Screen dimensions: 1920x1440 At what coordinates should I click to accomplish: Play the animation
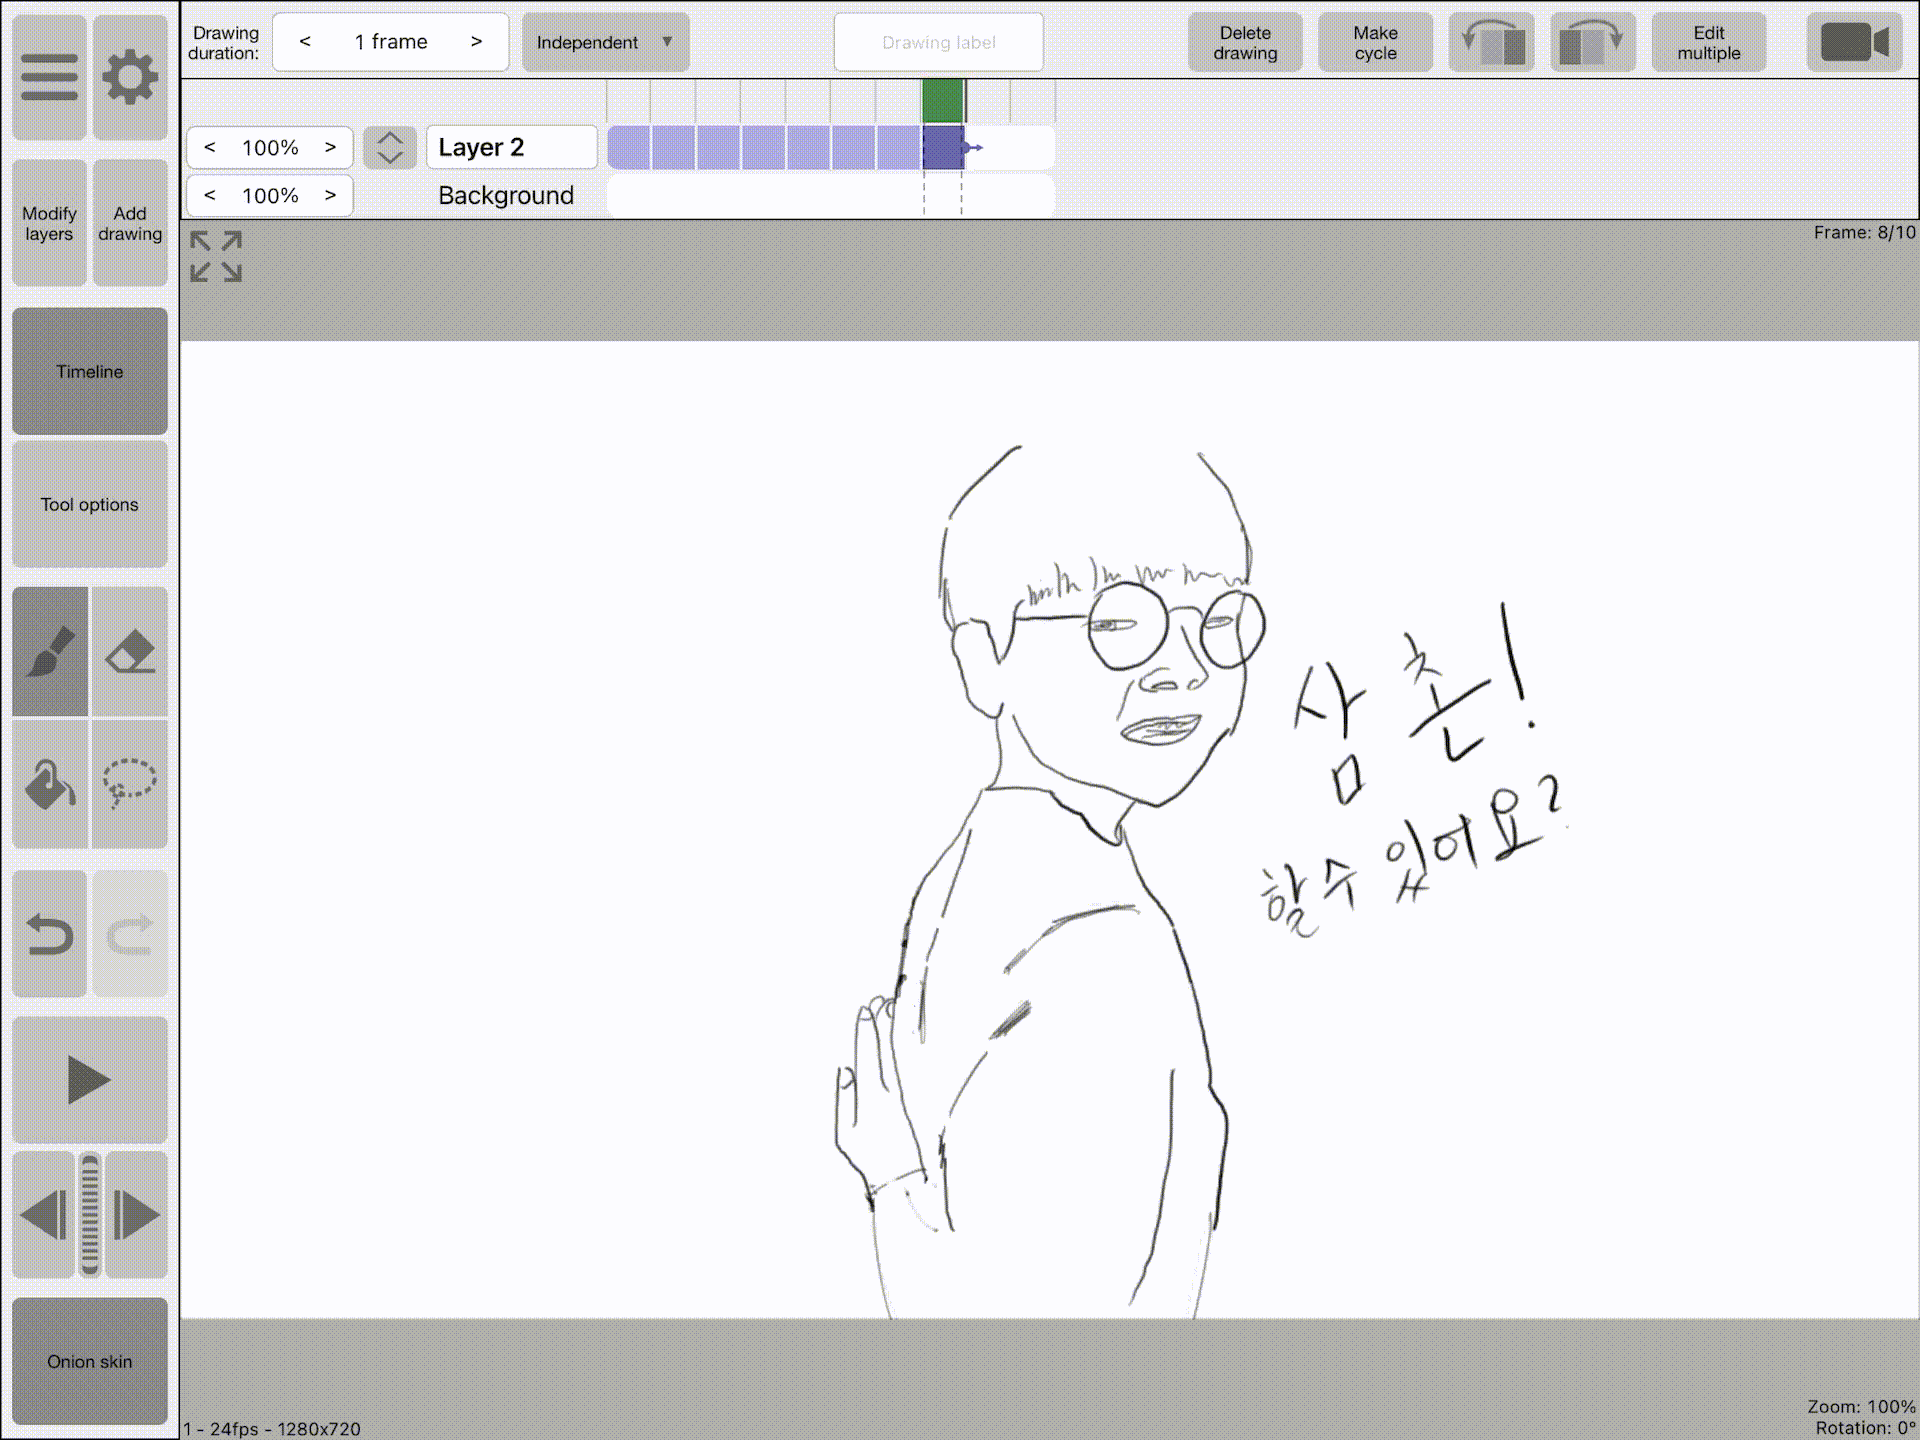point(90,1080)
